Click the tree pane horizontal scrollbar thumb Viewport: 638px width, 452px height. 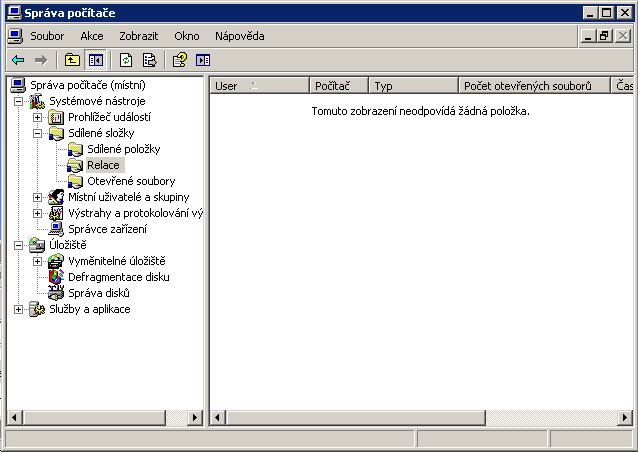pos(94,417)
